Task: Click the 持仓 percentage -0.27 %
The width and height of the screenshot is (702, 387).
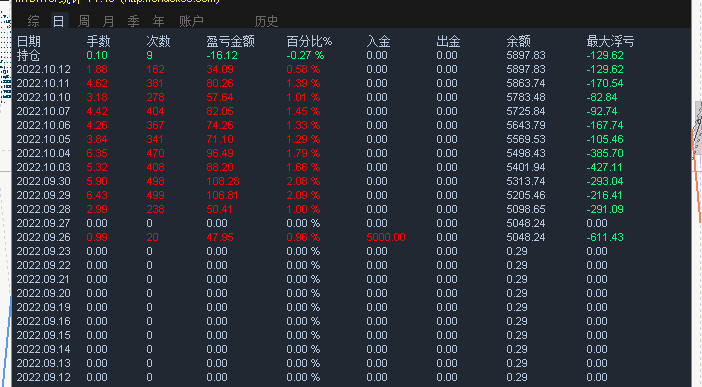Action: 305,56
